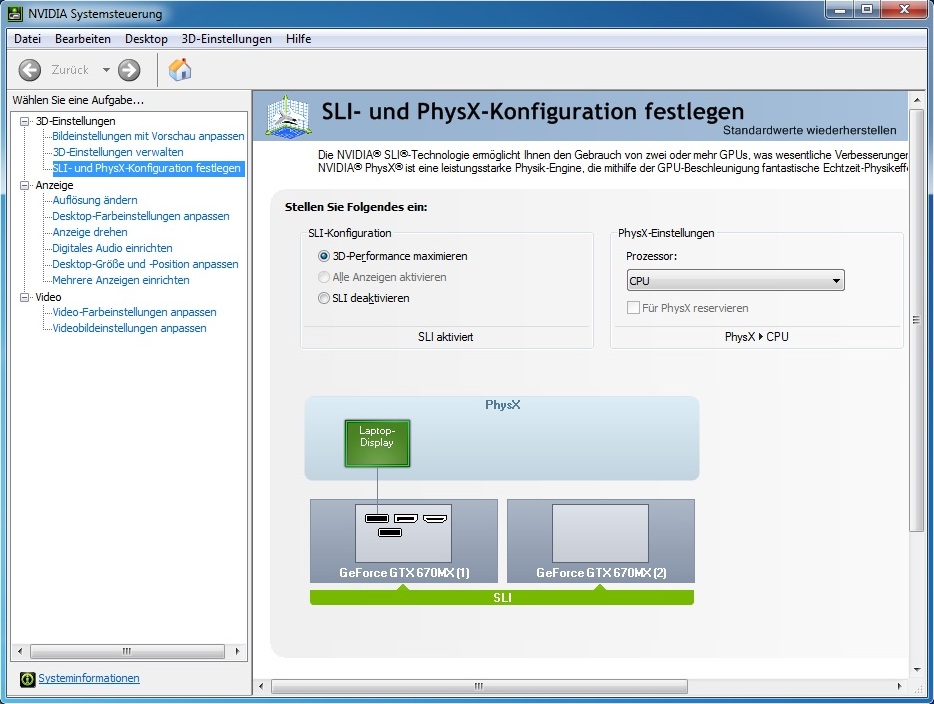Open Bildeinstellungen mit Vorschau anpassen
The height and width of the screenshot is (704, 934).
(x=148, y=136)
